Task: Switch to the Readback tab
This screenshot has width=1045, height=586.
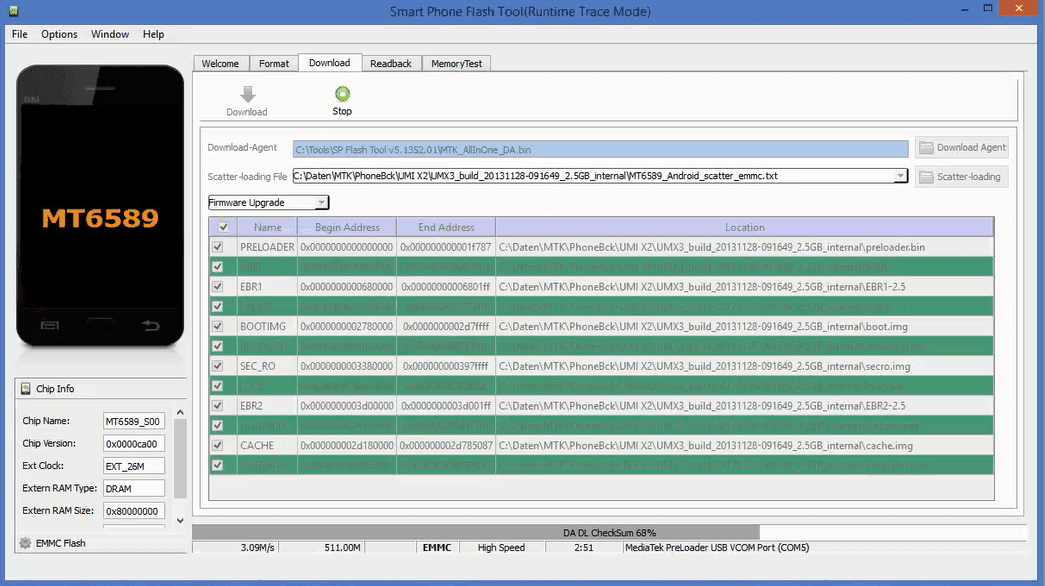Action: point(391,63)
